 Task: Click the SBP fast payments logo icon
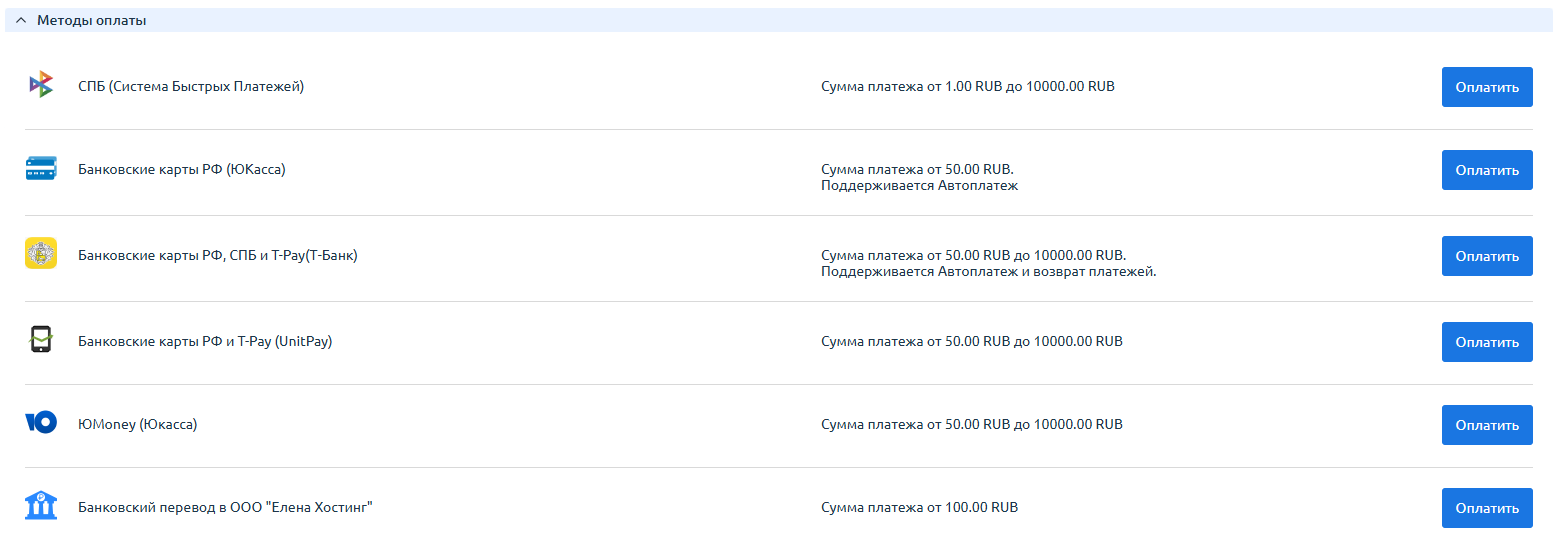pyautogui.click(x=40, y=86)
